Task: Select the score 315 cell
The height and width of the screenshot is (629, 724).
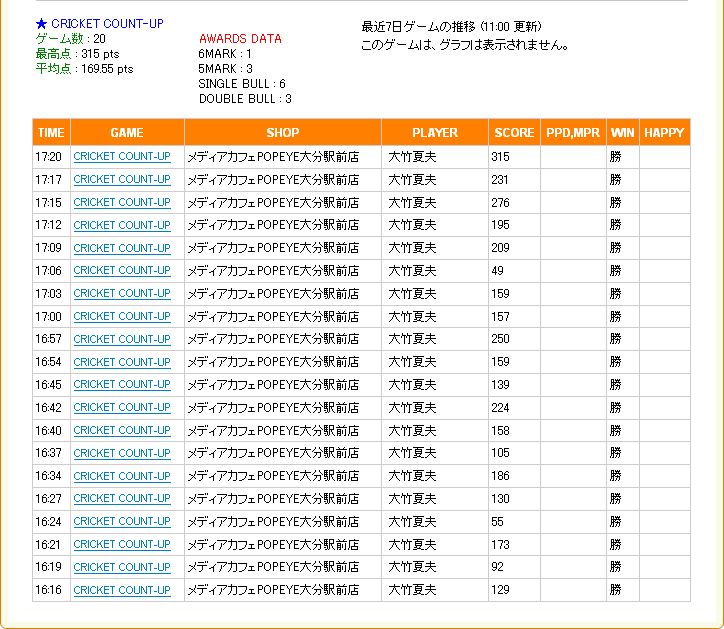Action: tap(514, 157)
